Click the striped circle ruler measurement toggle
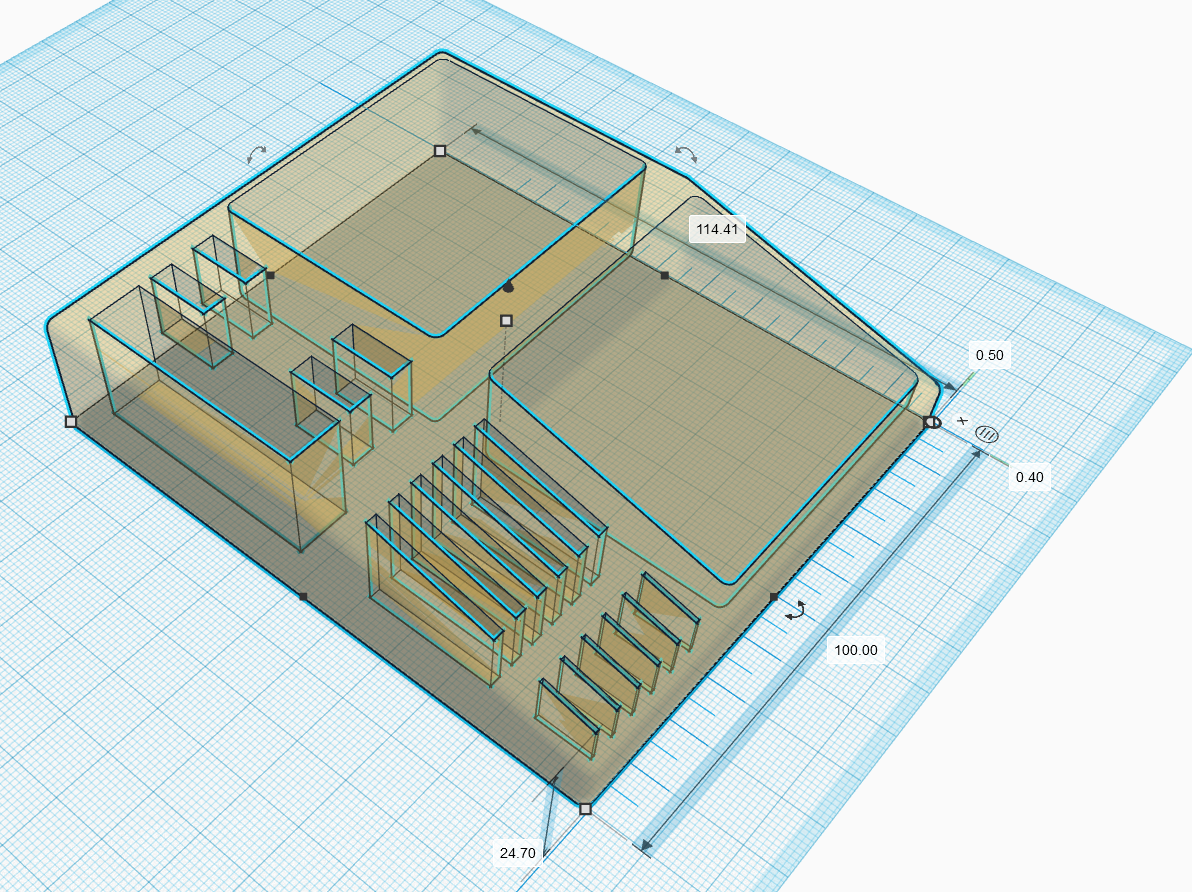1192x892 pixels. 987,434
